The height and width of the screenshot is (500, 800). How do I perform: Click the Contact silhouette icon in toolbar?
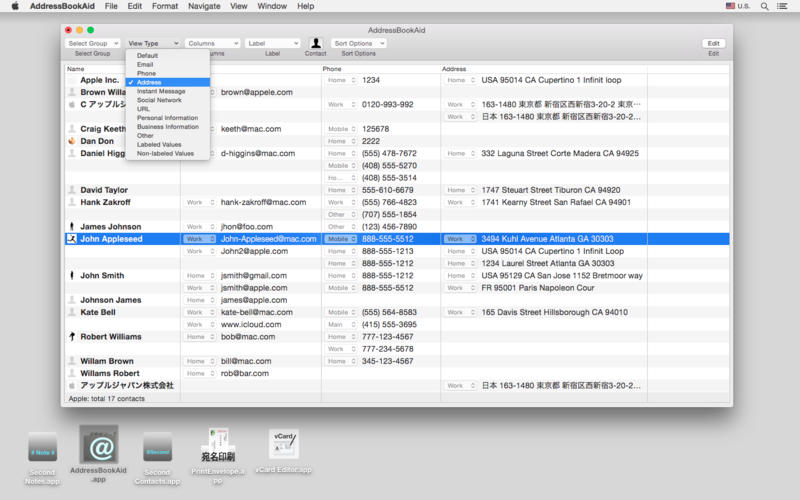coord(316,43)
